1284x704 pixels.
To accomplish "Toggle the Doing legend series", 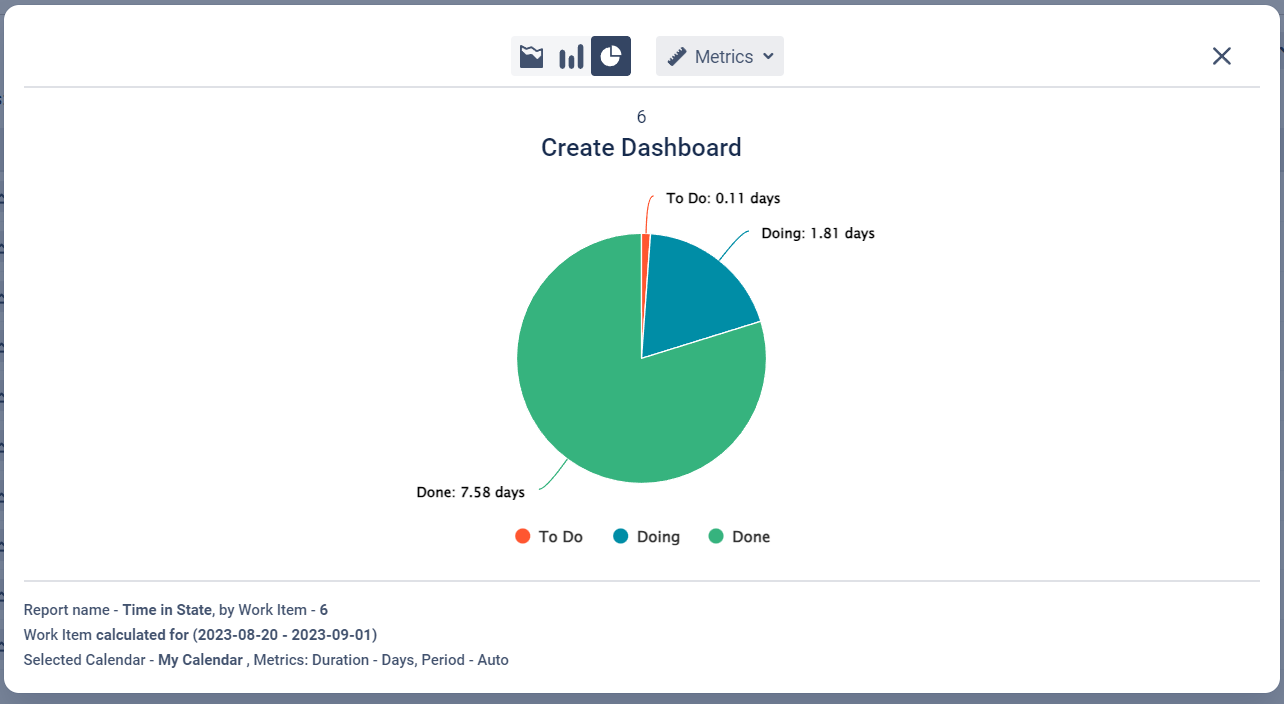I will tap(658, 537).
